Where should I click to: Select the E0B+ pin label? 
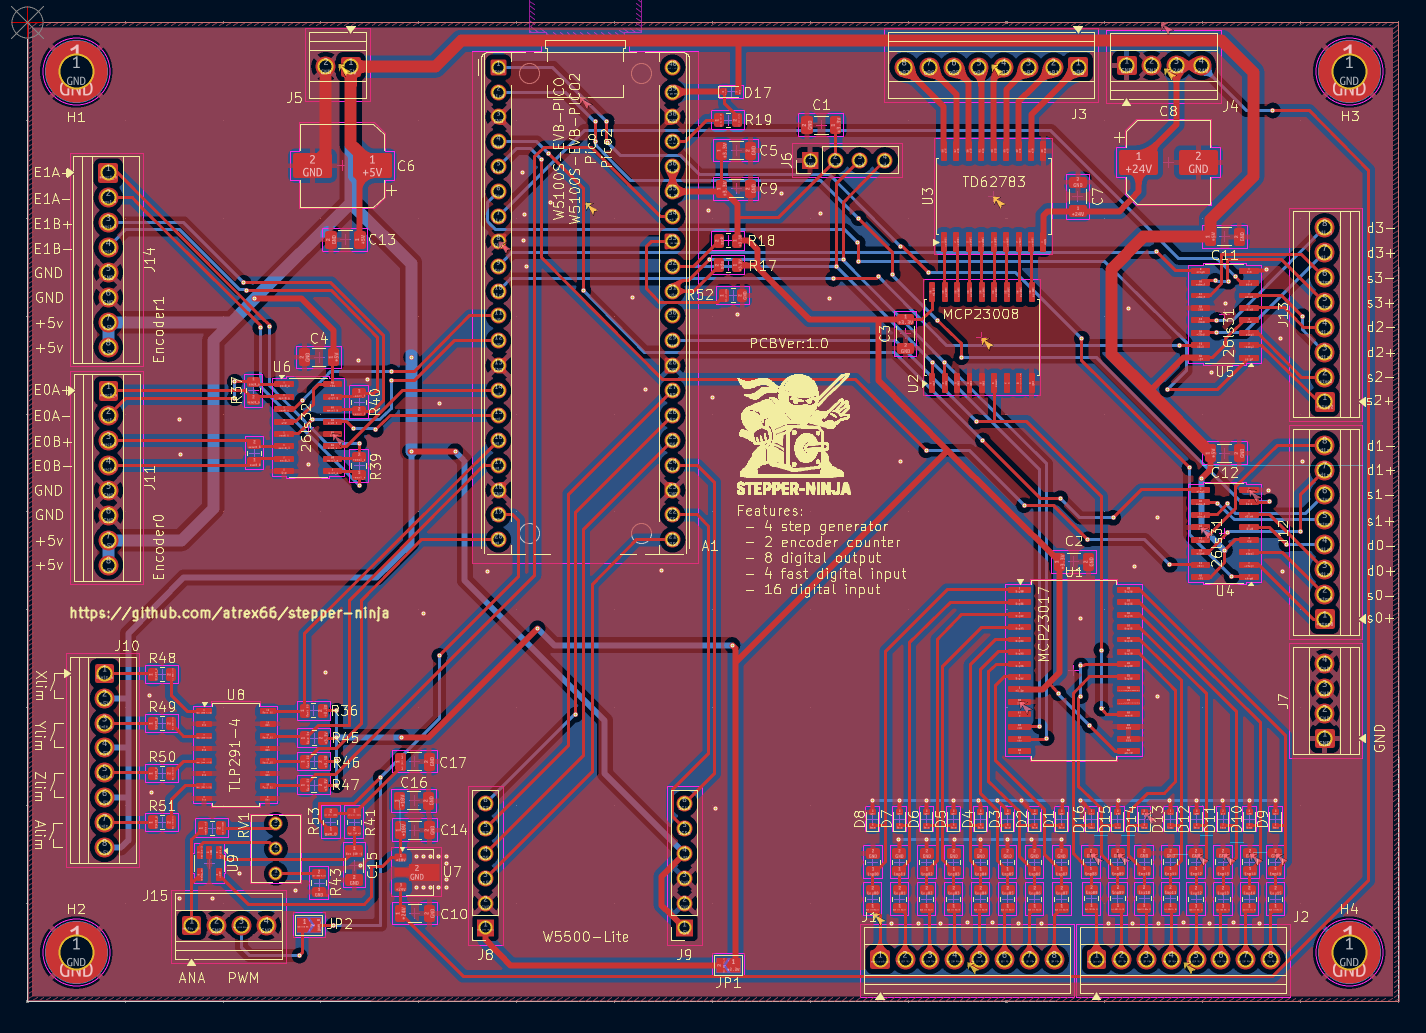pyautogui.click(x=53, y=441)
